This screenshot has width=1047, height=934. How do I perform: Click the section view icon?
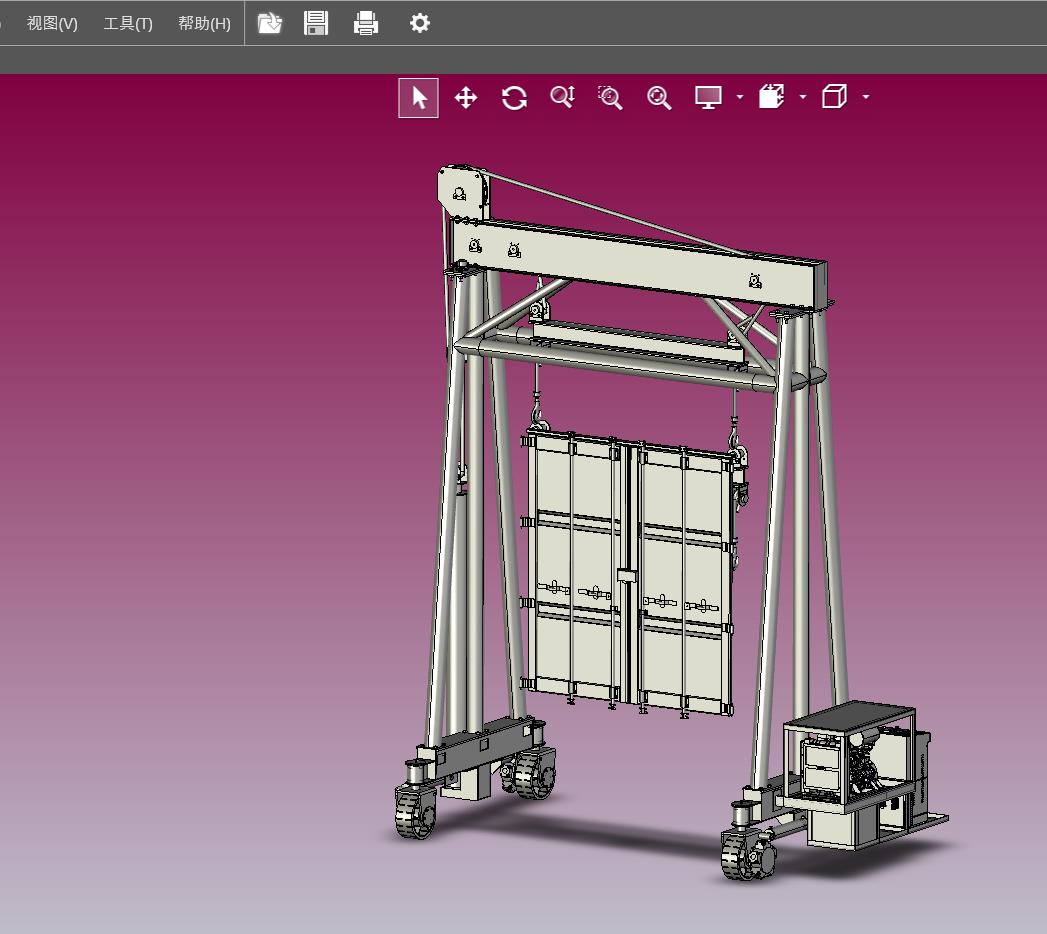coord(771,97)
